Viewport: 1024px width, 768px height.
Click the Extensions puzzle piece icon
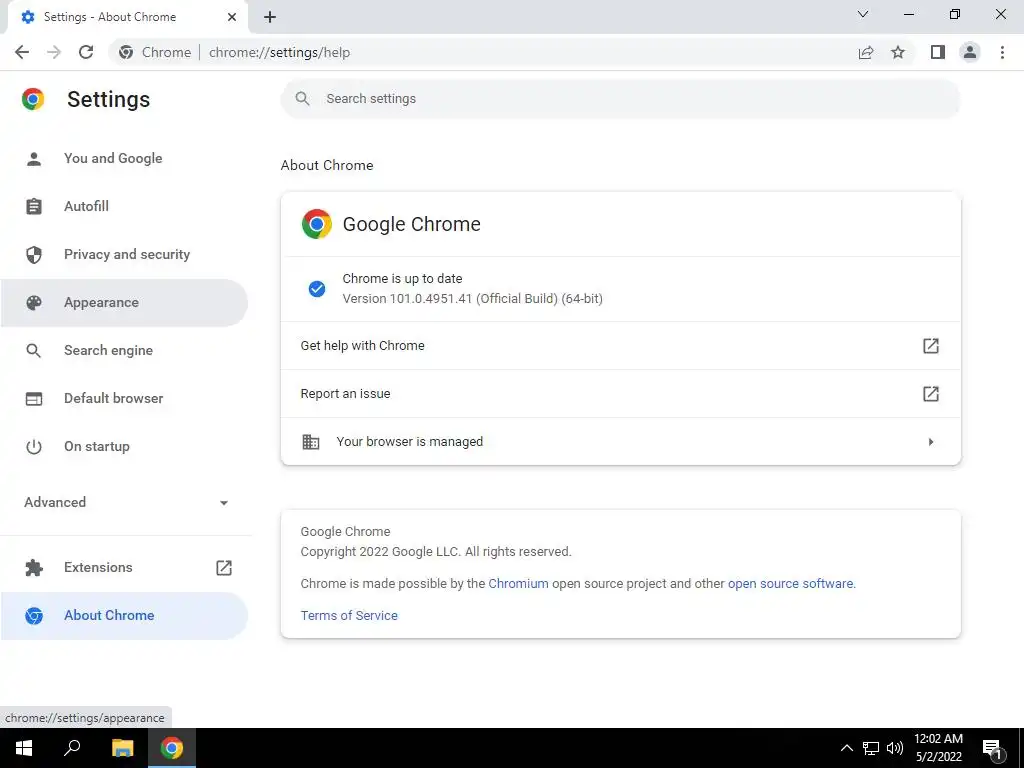(x=34, y=568)
